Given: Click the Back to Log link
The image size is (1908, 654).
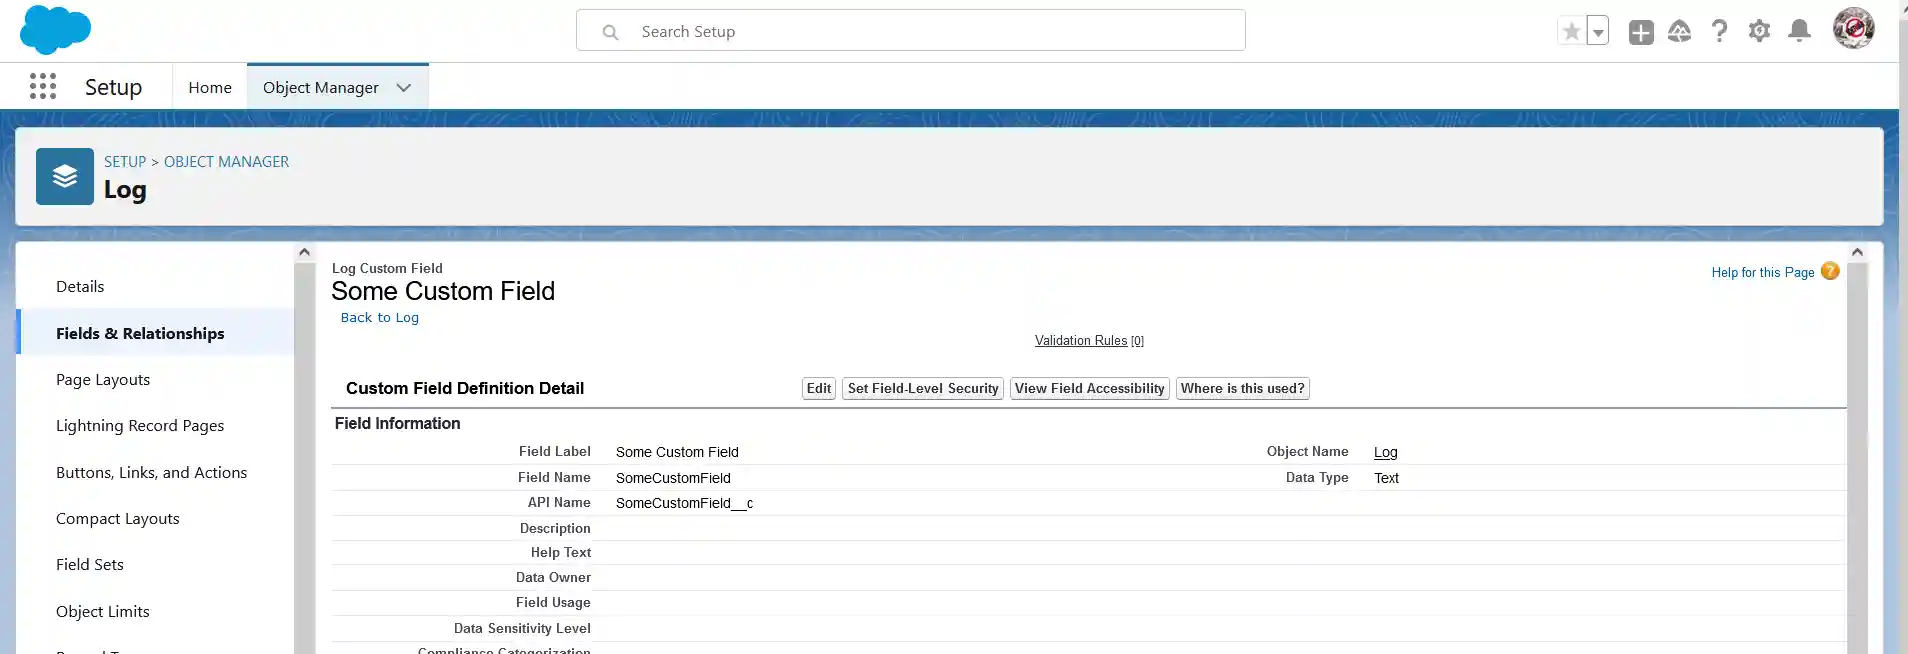Looking at the screenshot, I should point(380,318).
